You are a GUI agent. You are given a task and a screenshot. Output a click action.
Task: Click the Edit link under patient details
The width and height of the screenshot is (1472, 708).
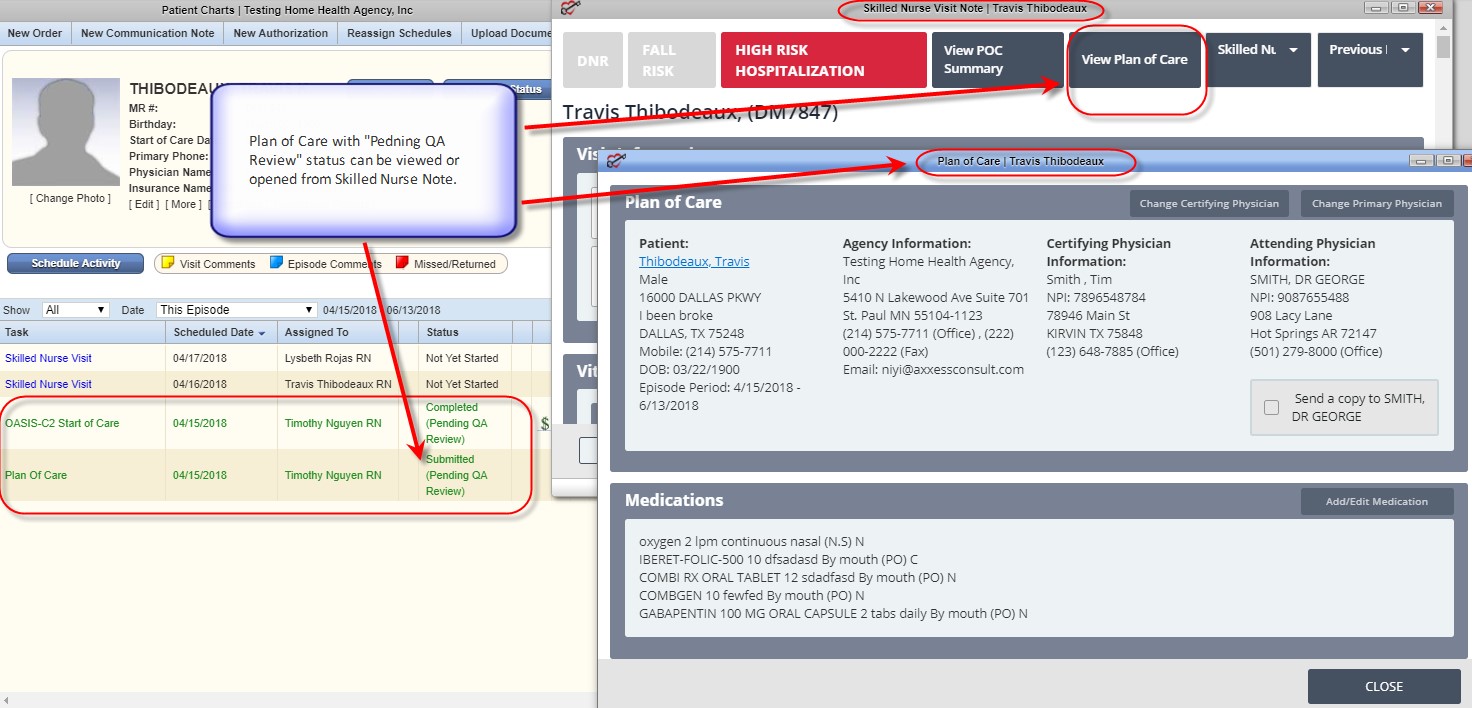(144, 204)
